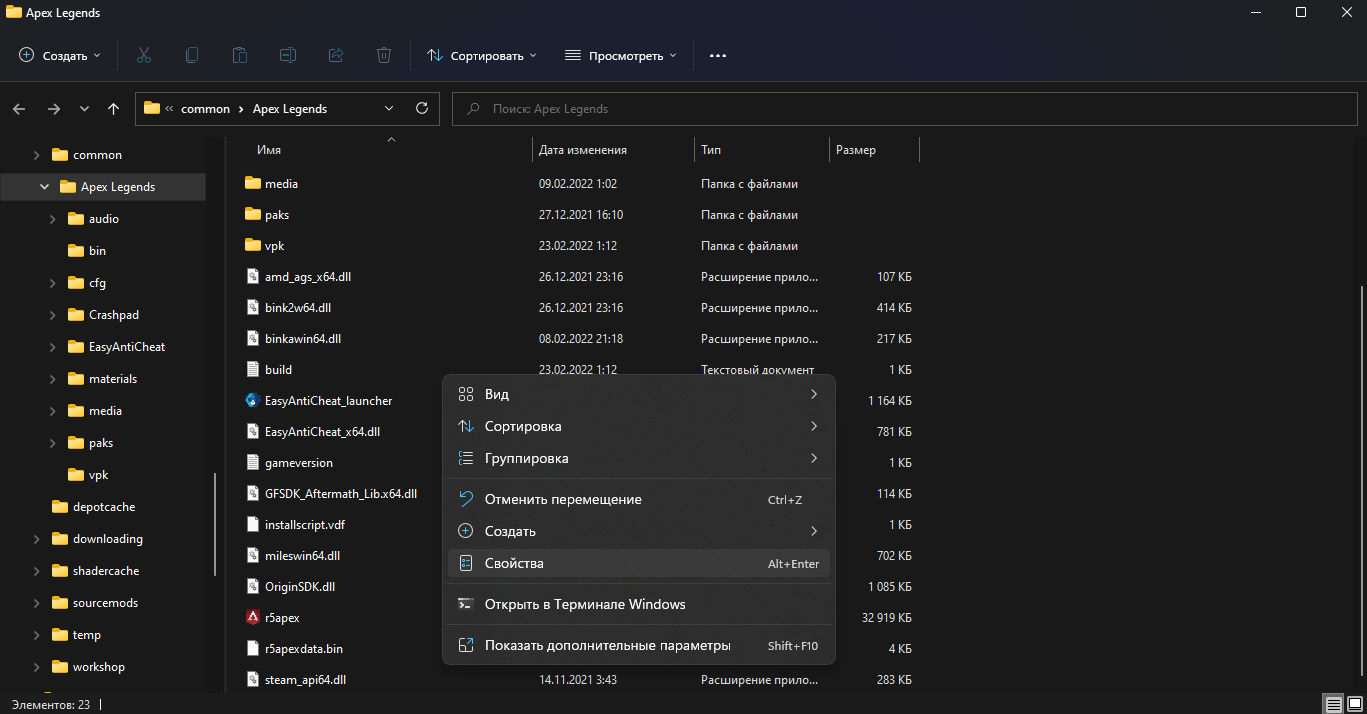Open the three-dots more options menu
This screenshot has width=1367, height=714.
coord(718,55)
